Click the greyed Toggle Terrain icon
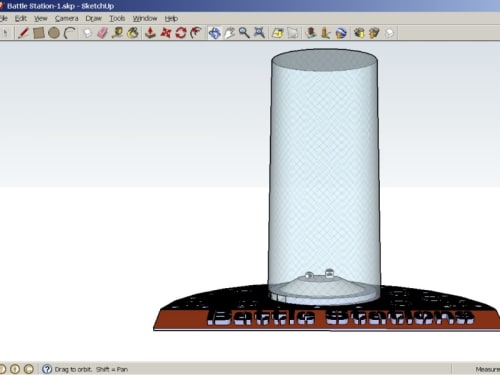This screenshot has width=500, height=375. 292,33
